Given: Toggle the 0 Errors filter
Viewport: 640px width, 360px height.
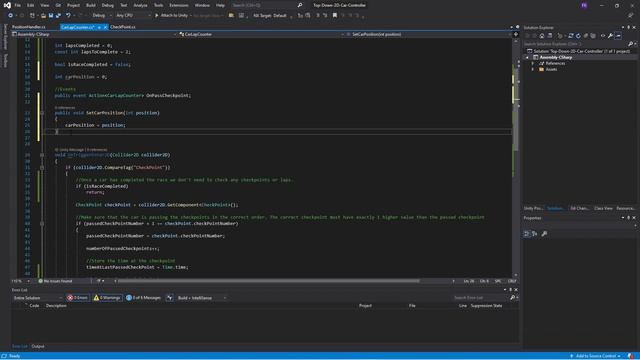Looking at the screenshot, I should [x=78, y=298].
